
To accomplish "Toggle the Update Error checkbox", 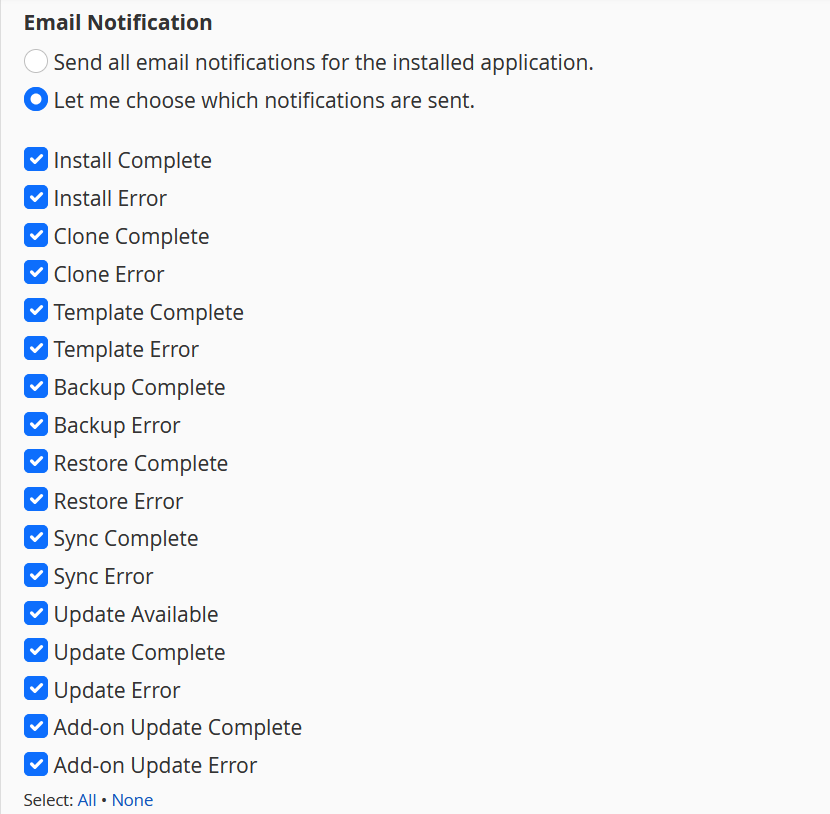I will pos(36,689).
